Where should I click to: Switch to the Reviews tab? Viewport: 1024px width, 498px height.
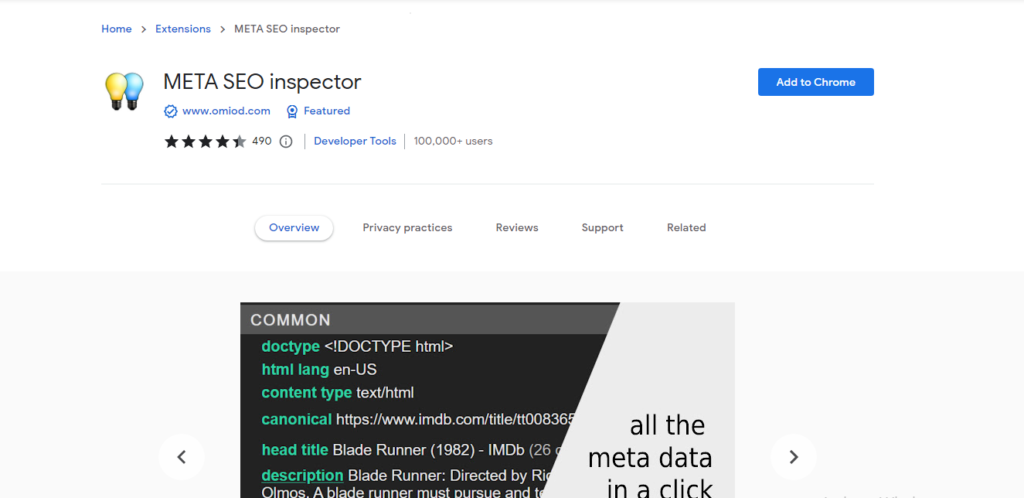[x=517, y=228]
